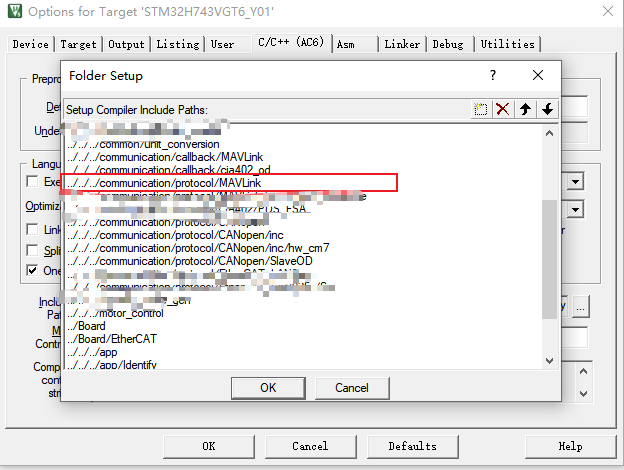Select the ../../../app path entry
Viewport: 624px width, 470px height.
(92, 352)
